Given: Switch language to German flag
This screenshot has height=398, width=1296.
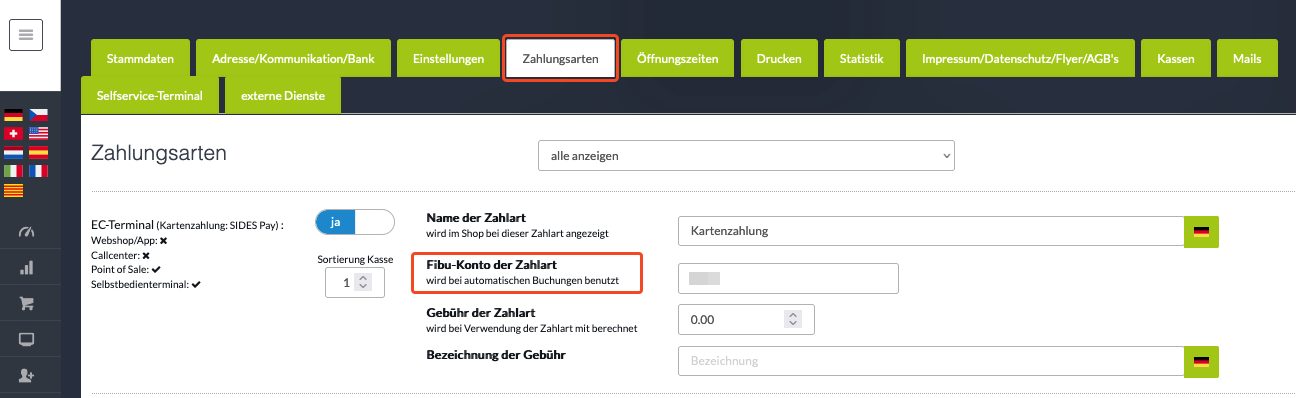Looking at the screenshot, I should pyautogui.click(x=13, y=115).
